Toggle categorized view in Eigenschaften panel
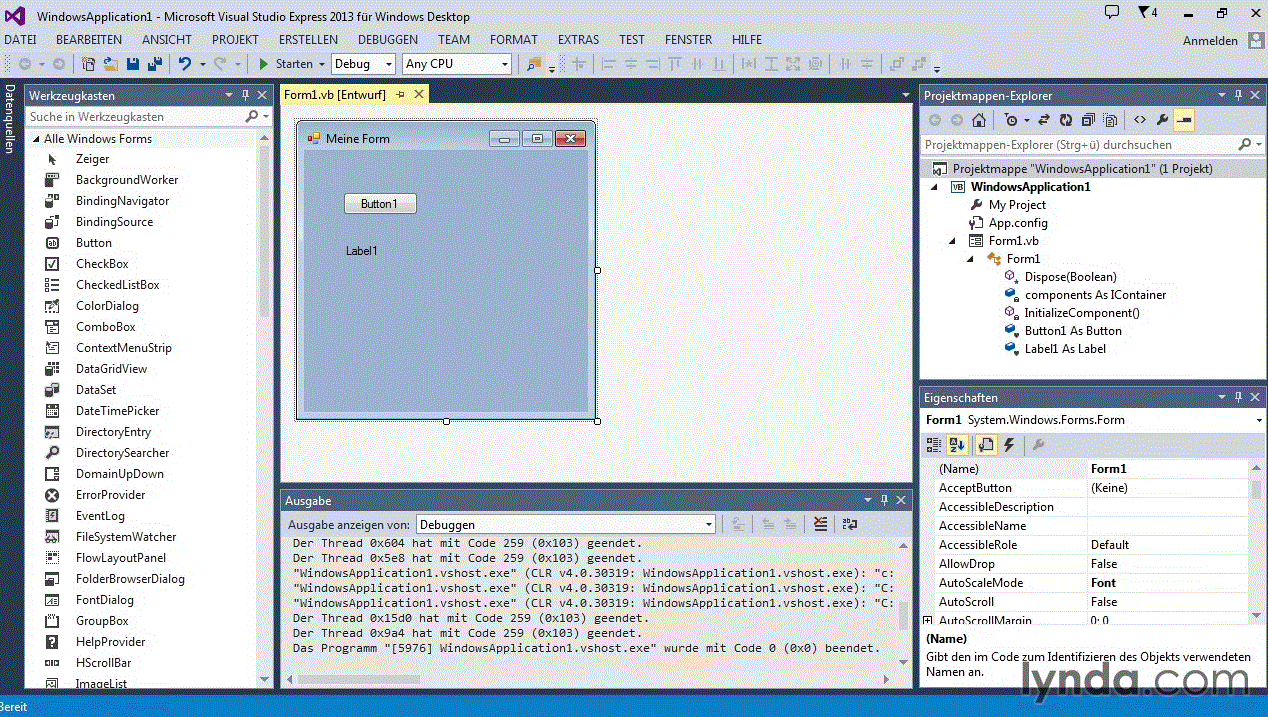The image size is (1268, 717). point(934,445)
